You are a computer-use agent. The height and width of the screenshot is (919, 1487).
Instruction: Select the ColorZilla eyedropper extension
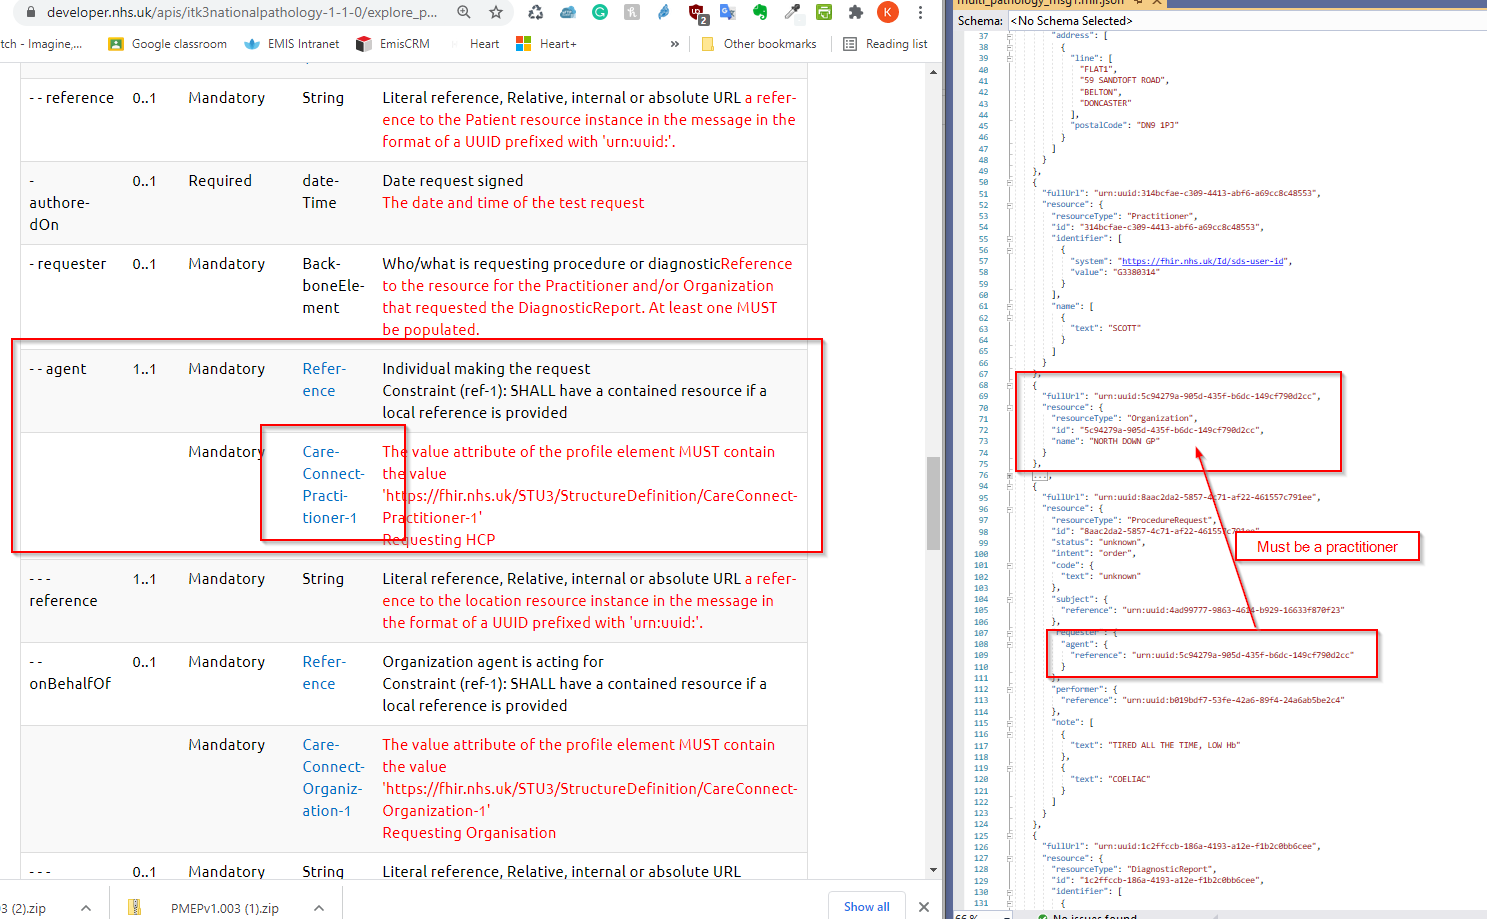click(790, 12)
